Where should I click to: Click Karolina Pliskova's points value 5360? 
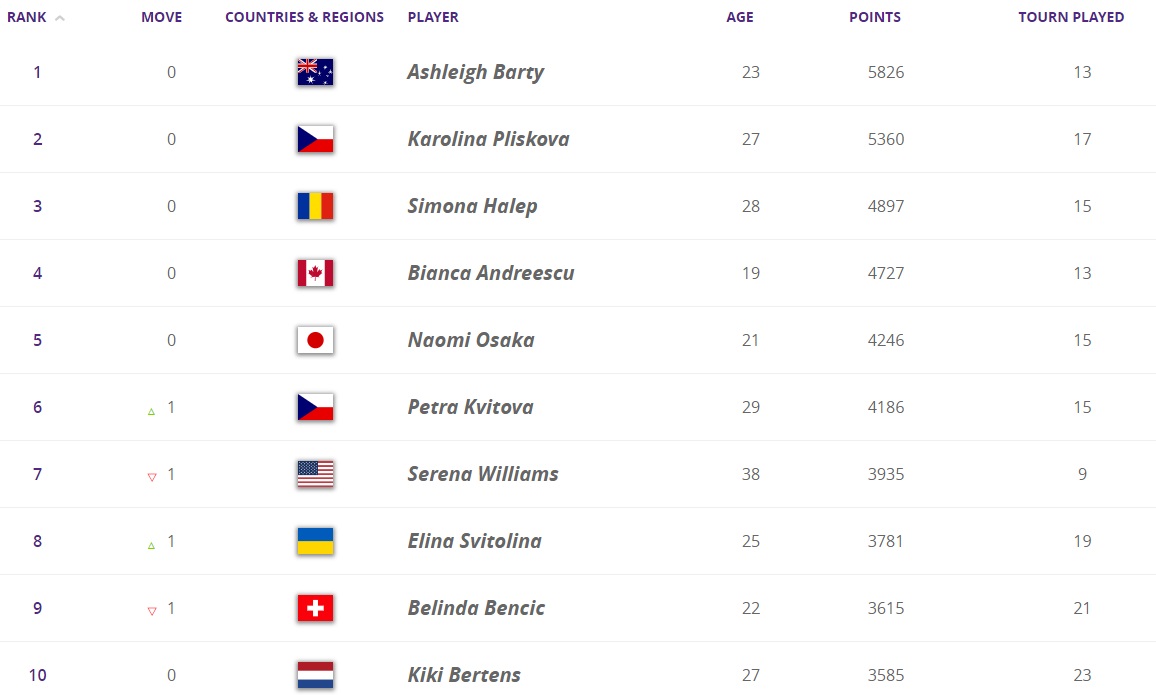click(885, 139)
